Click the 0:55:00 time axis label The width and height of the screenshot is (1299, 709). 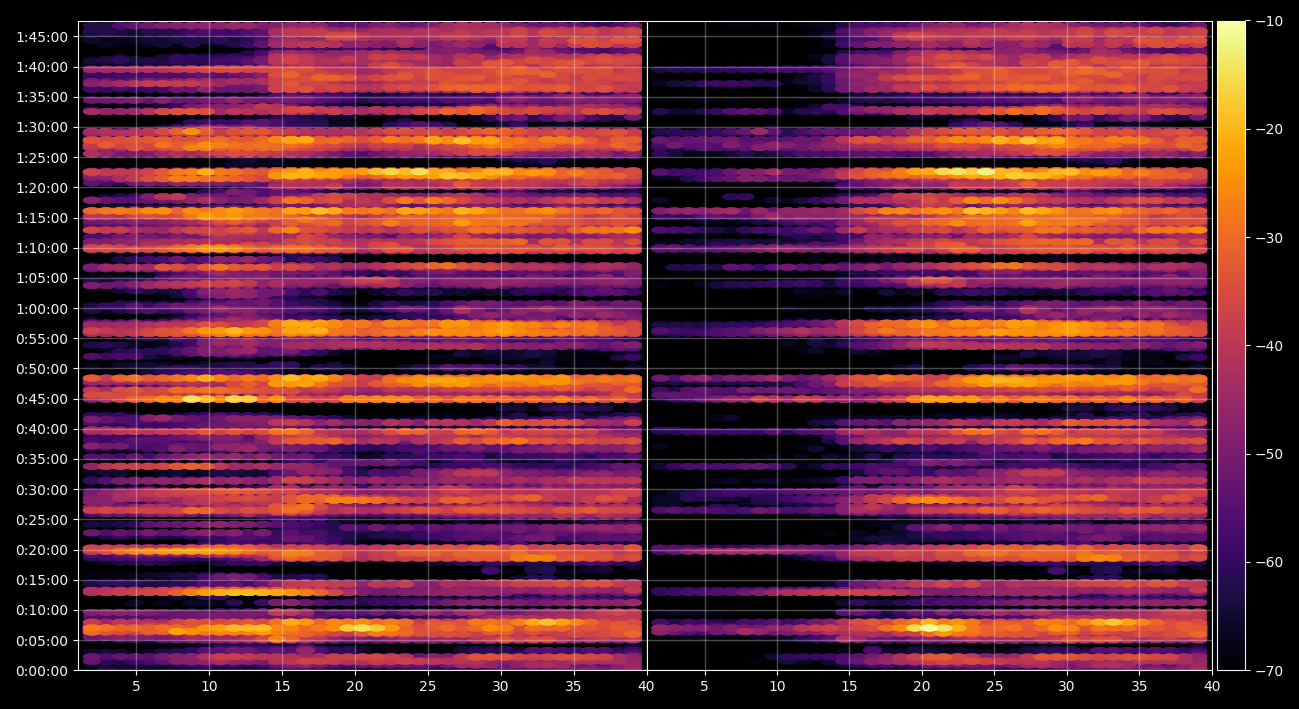[x=42, y=339]
